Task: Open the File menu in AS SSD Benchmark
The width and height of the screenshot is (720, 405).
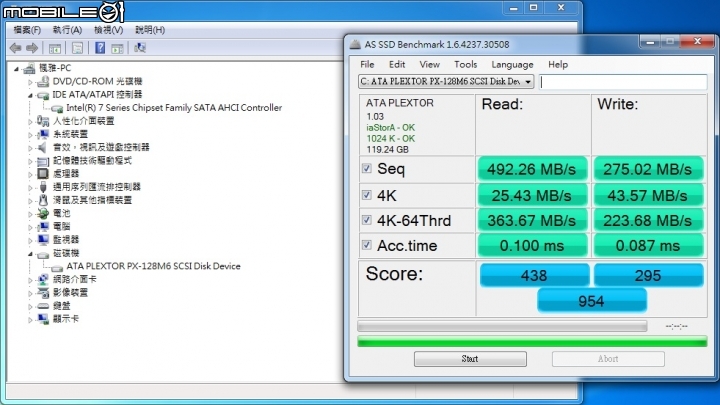Action: pyautogui.click(x=367, y=64)
